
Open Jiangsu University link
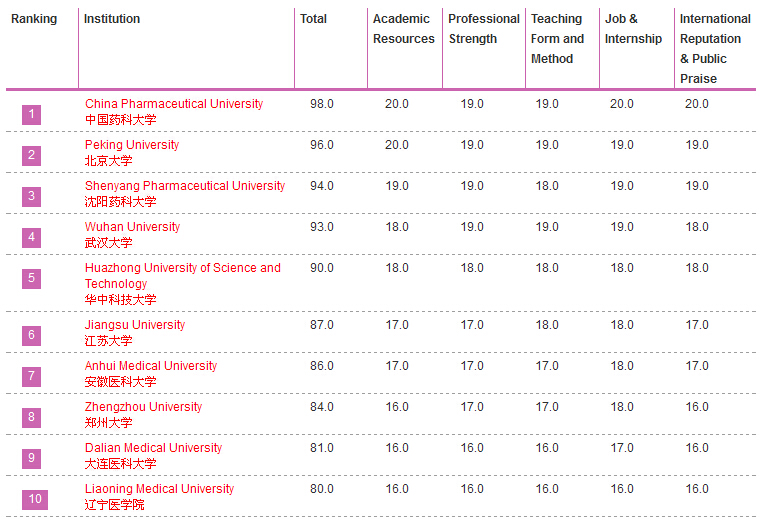tap(135, 325)
